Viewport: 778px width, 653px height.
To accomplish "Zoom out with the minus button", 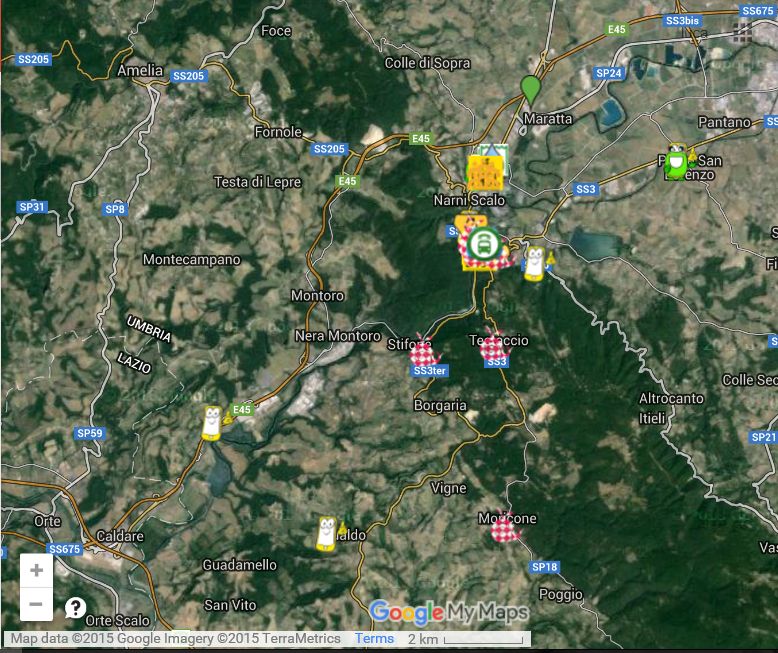I will (x=36, y=604).
